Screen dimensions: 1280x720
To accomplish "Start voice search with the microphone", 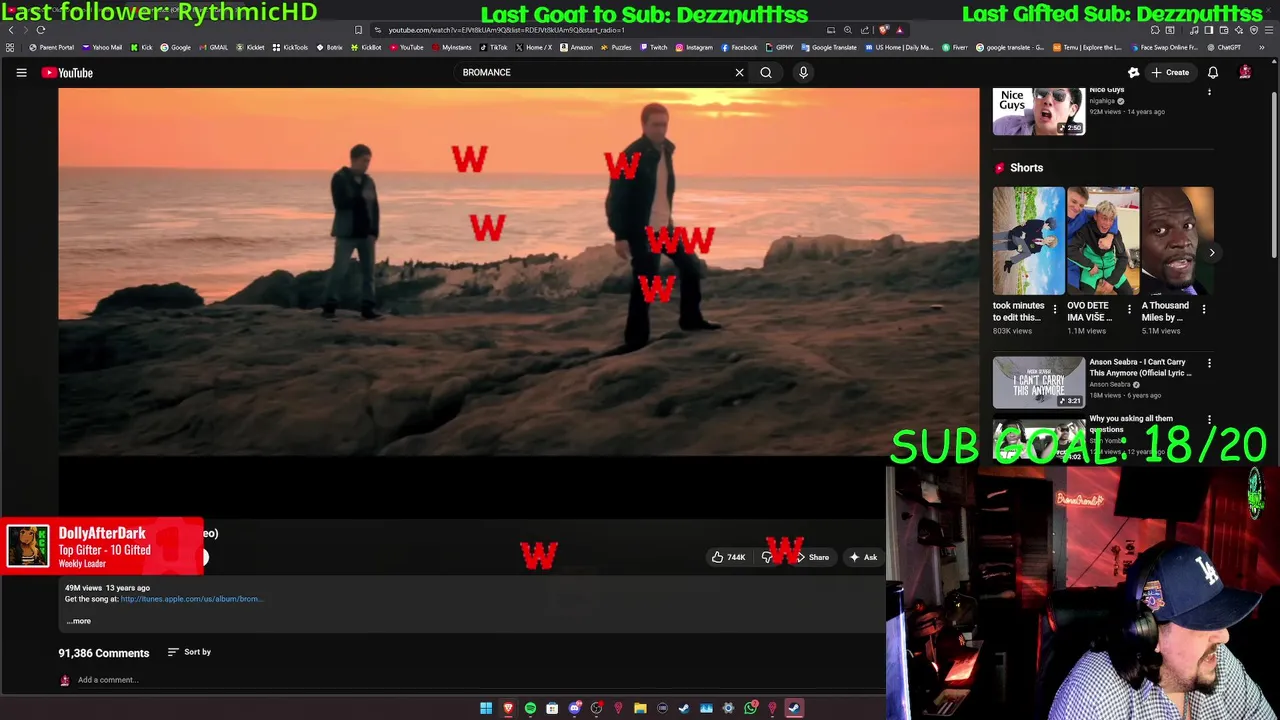I will tap(803, 72).
